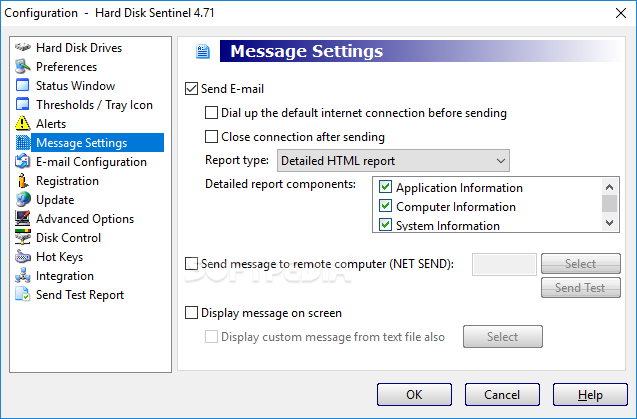Enable dial up default internet connection option

[x=211, y=113]
